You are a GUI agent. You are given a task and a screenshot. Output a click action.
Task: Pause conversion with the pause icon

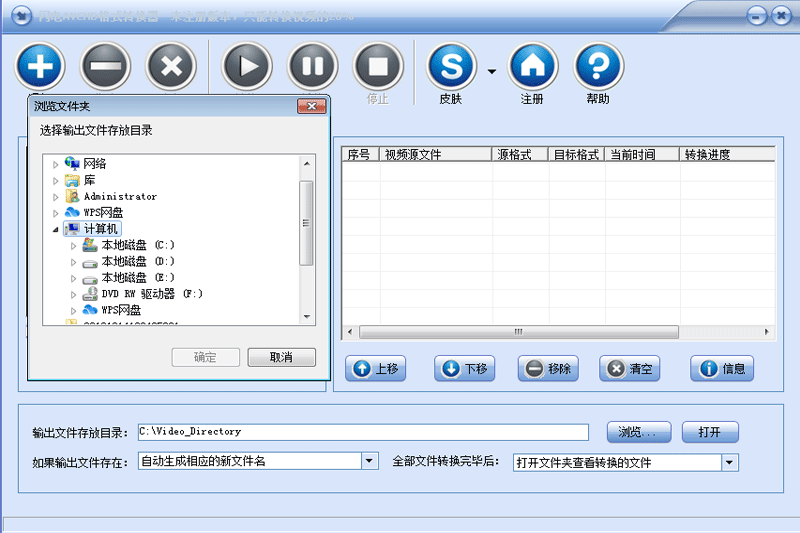coord(312,66)
